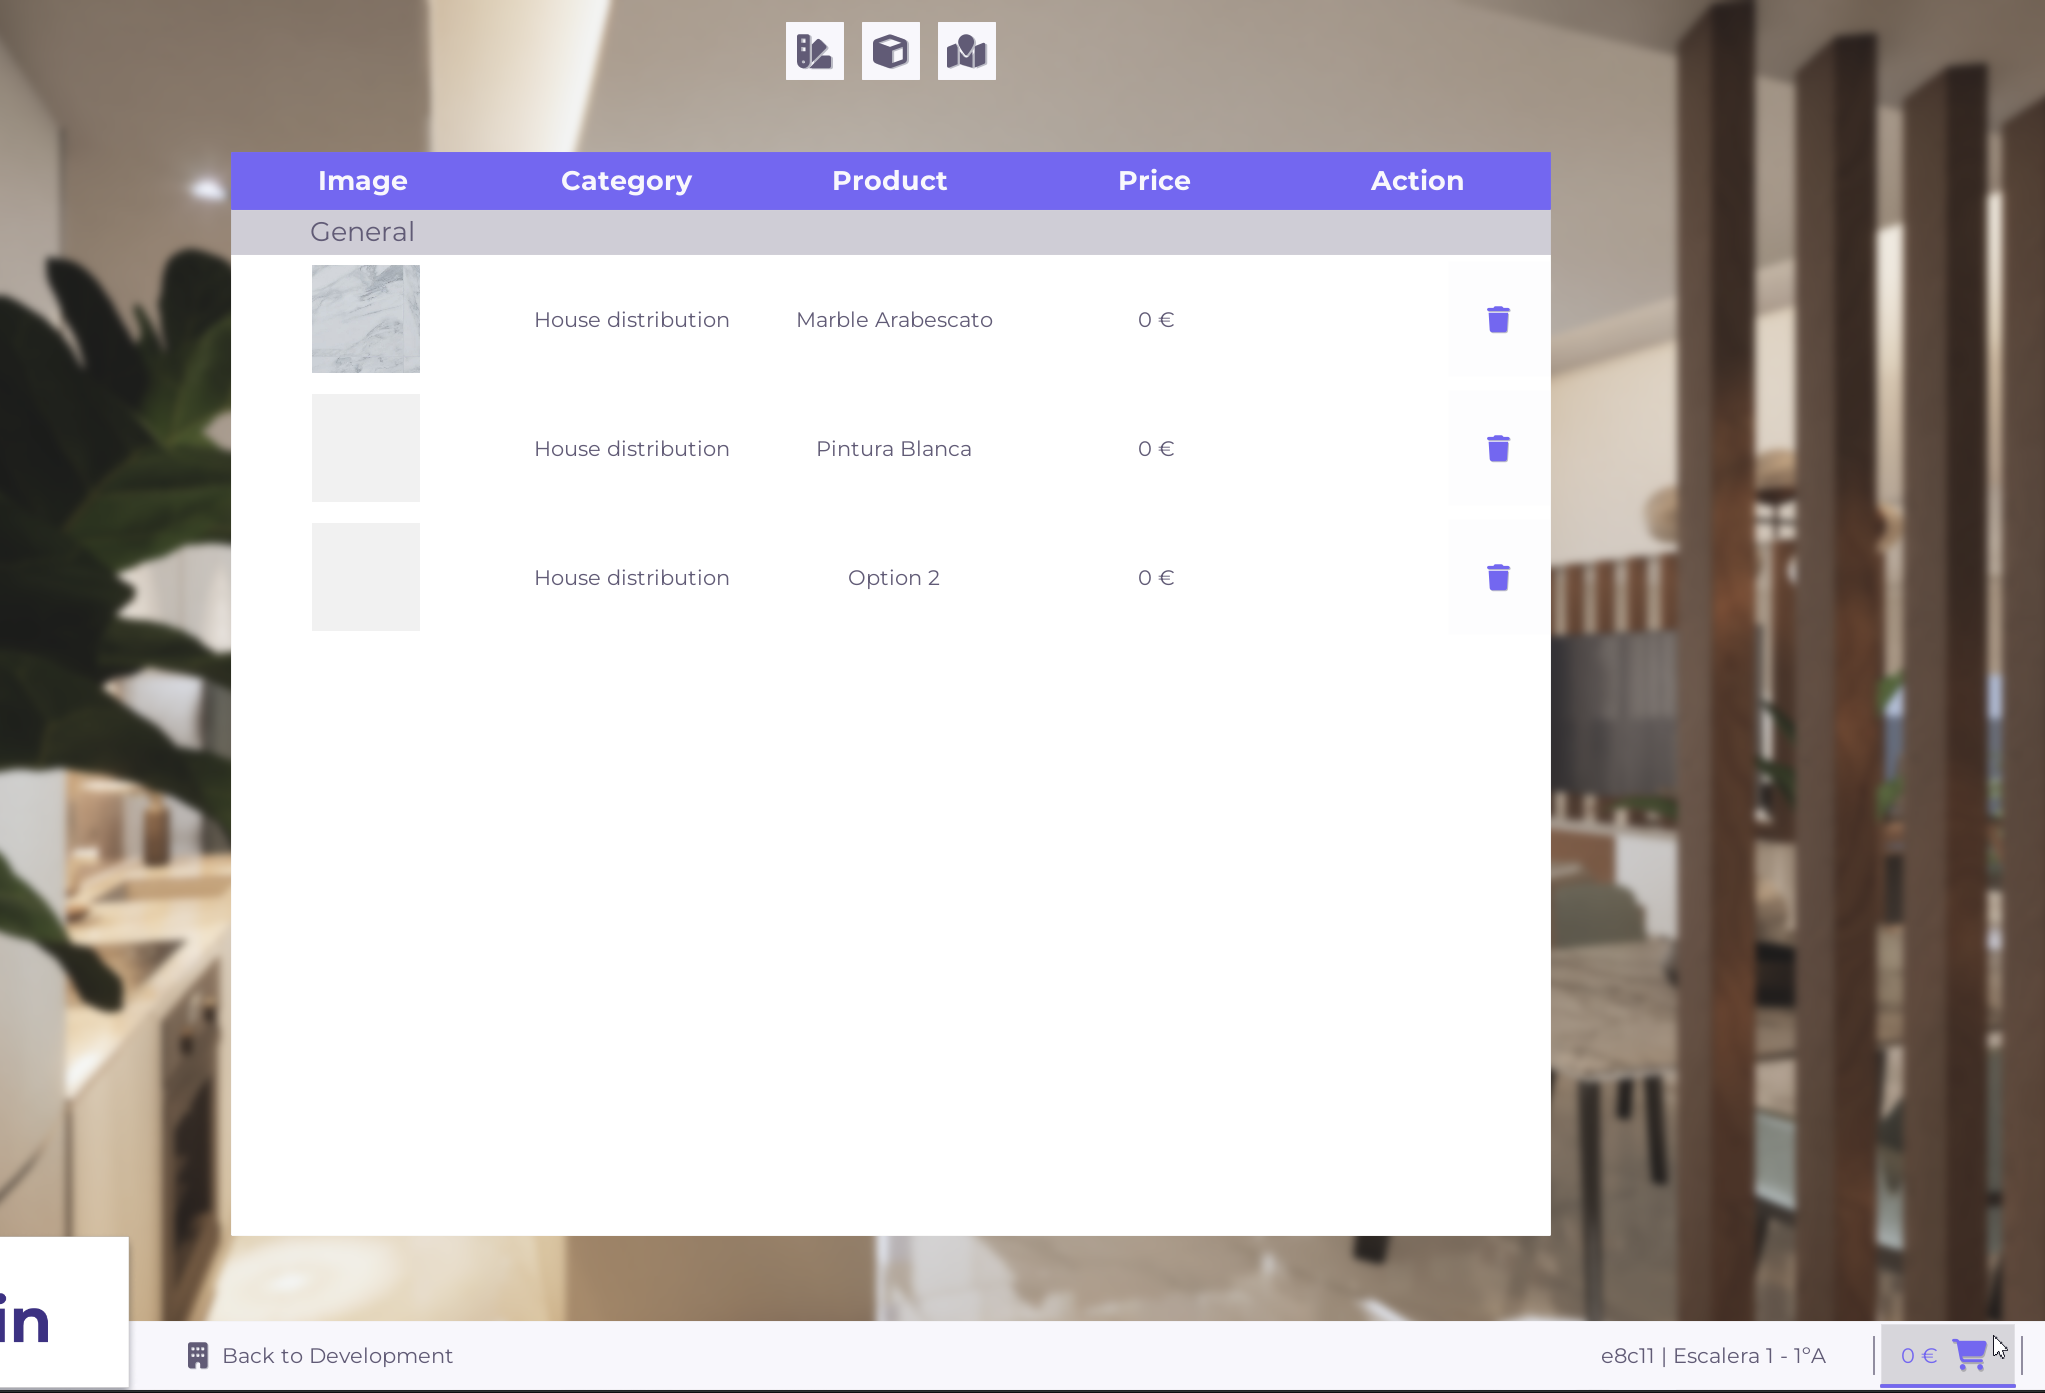Image resolution: width=2045 pixels, height=1393 pixels.
Task: Click the Option 2 blank thumbnail
Action: click(366, 577)
